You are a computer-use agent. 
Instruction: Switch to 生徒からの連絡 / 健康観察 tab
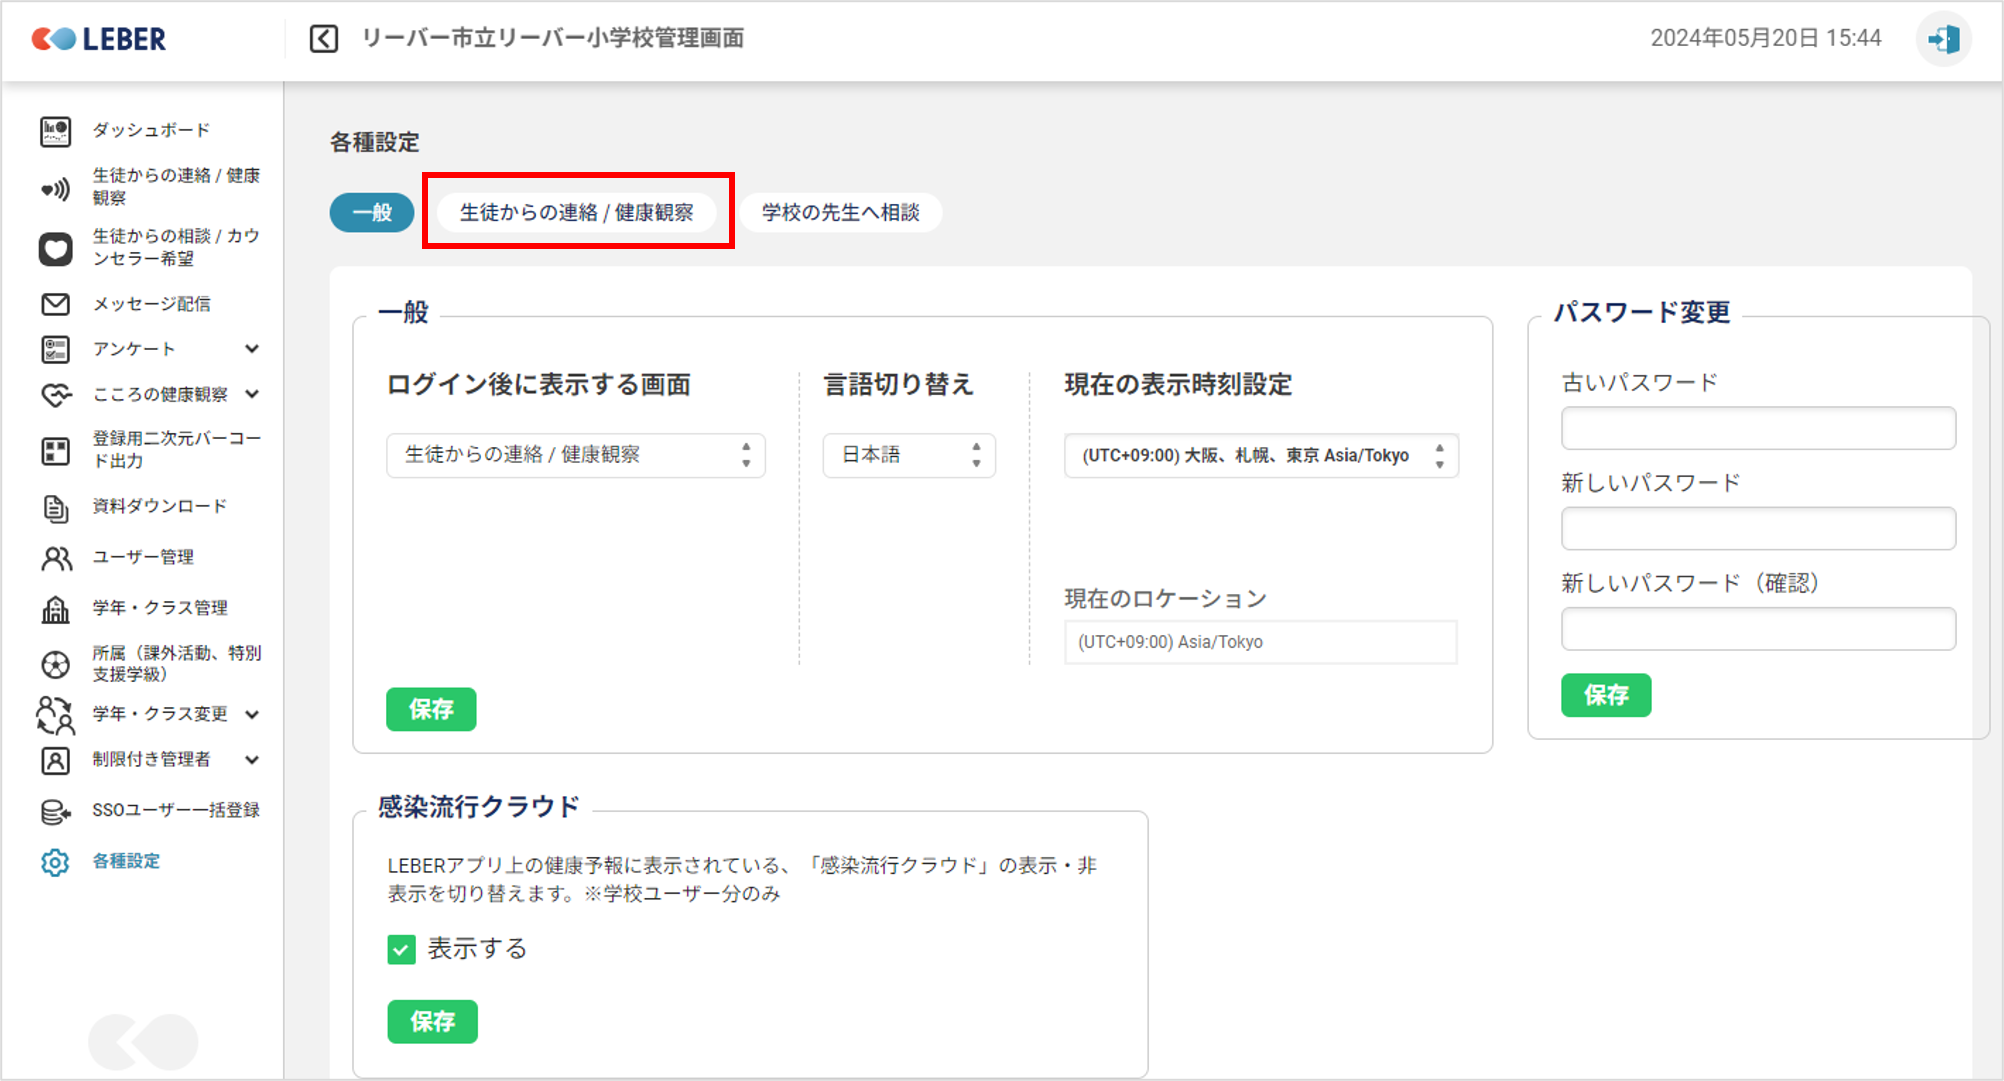pyautogui.click(x=576, y=212)
